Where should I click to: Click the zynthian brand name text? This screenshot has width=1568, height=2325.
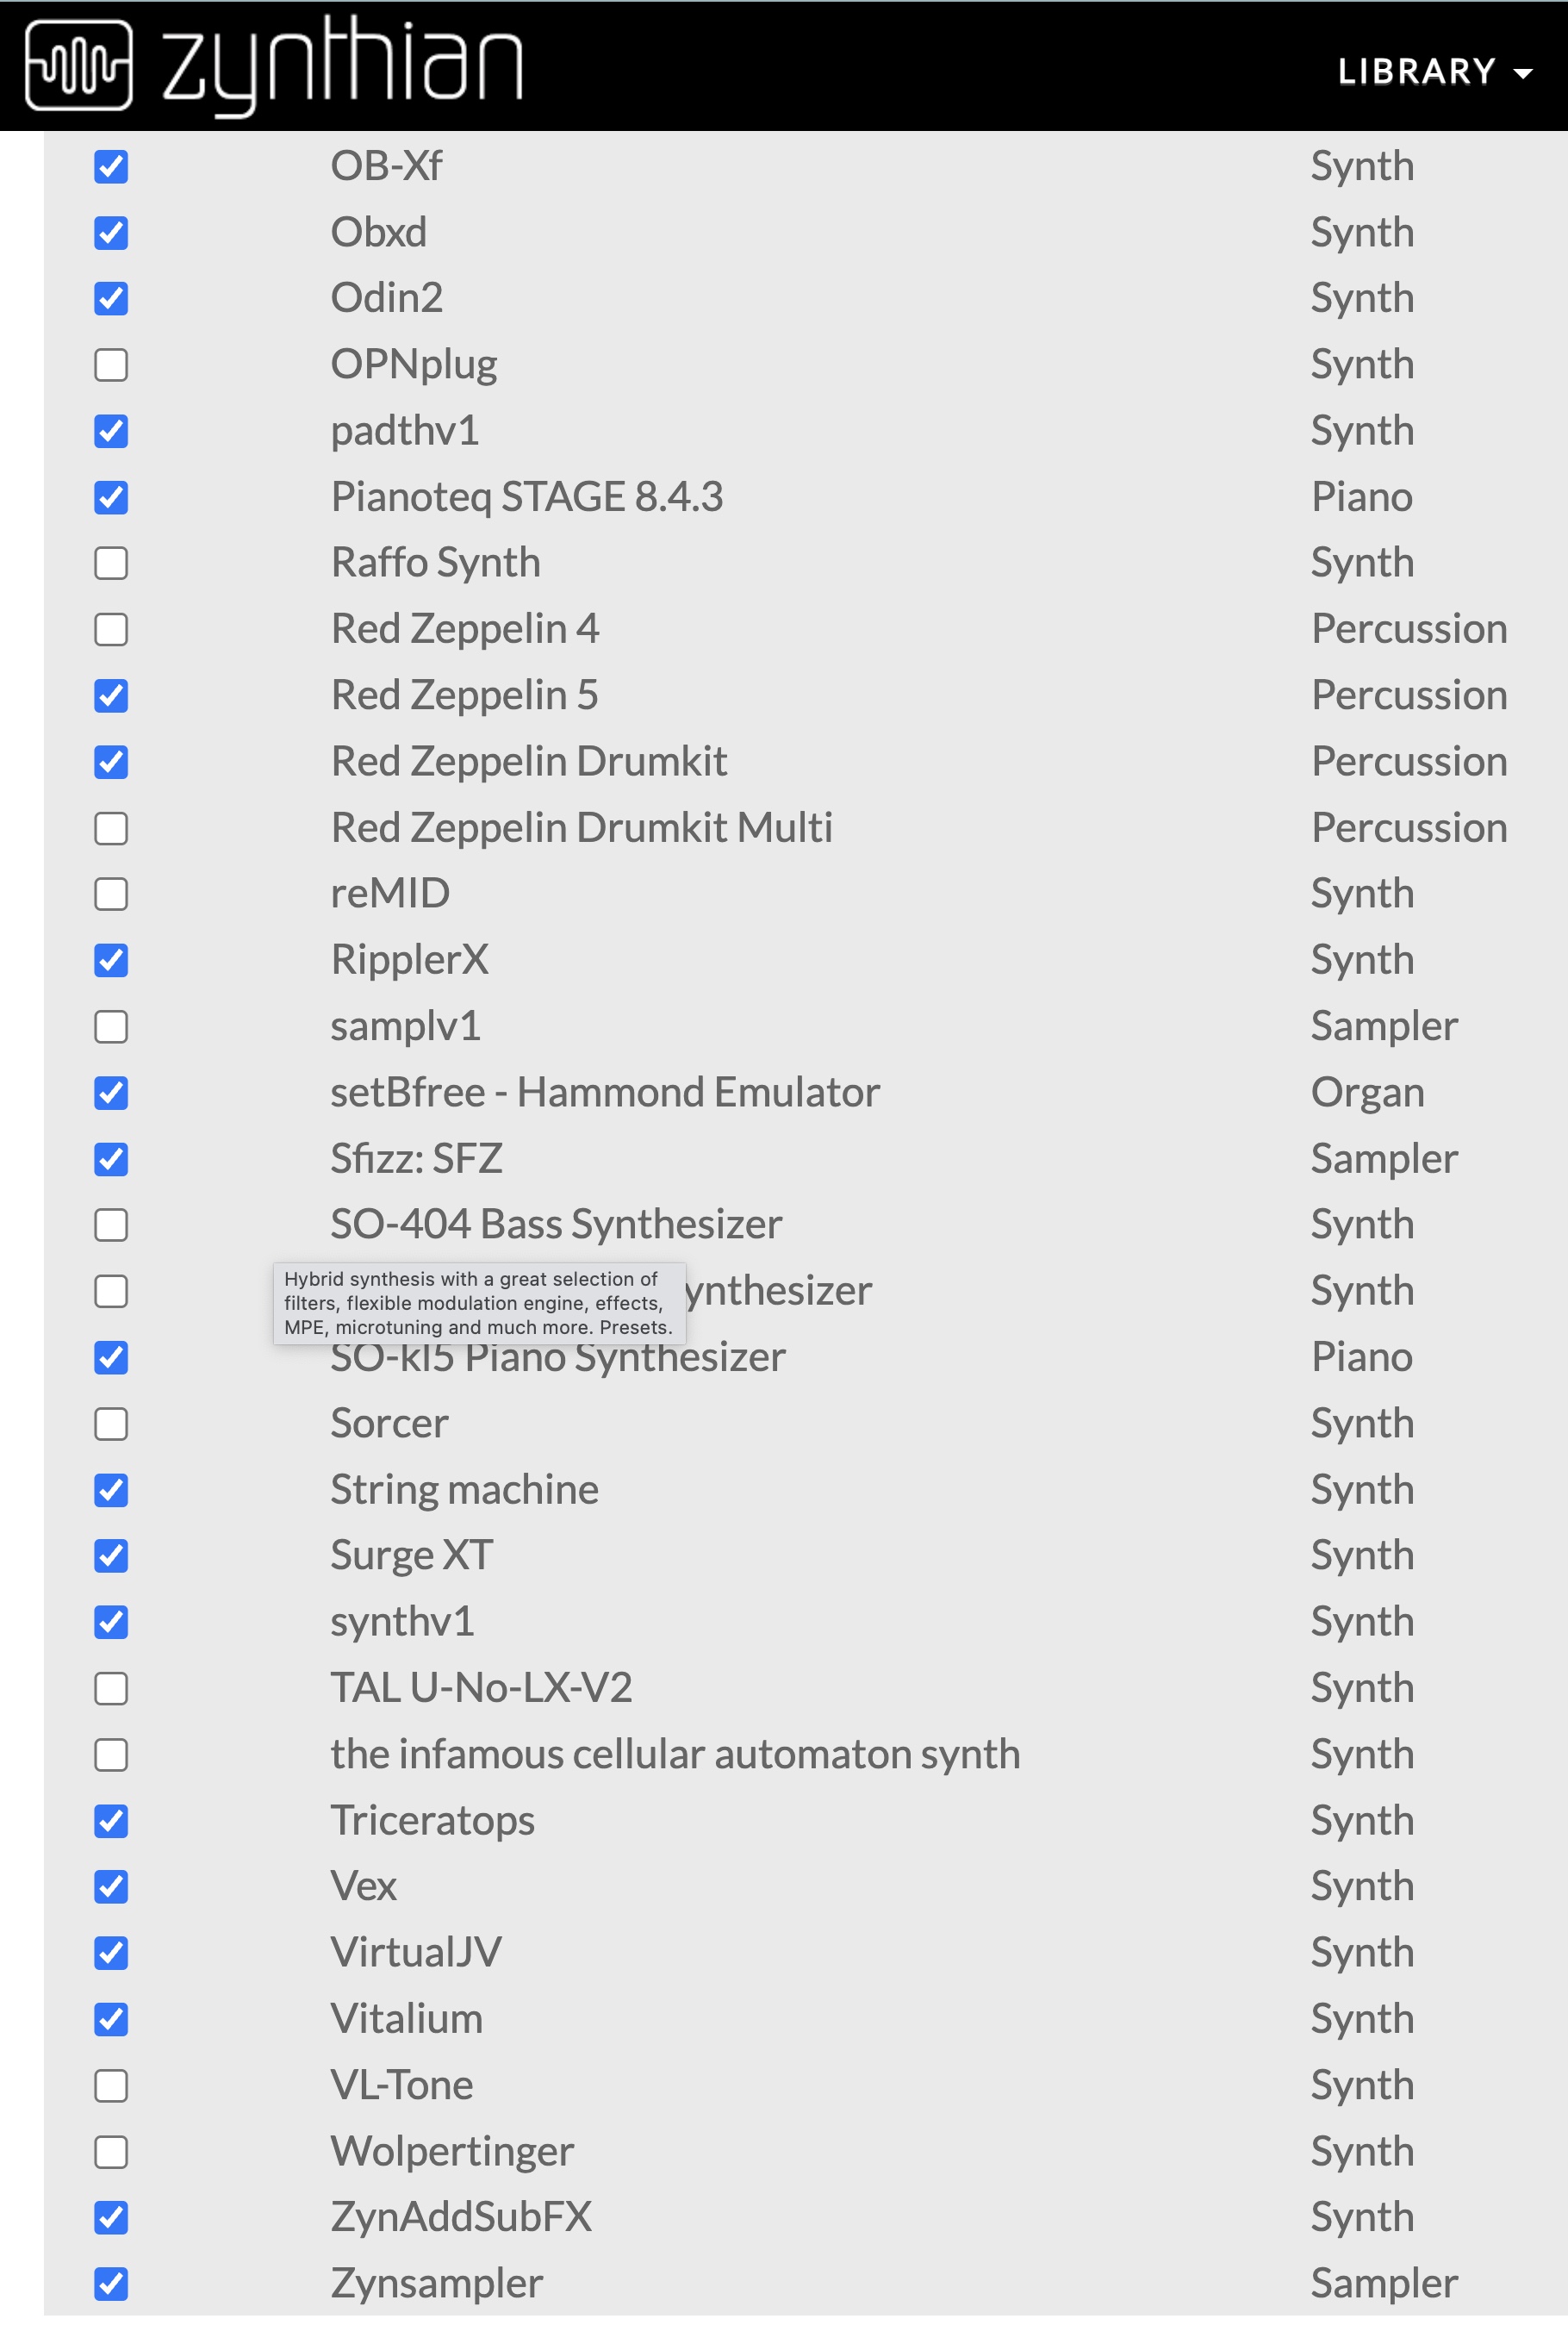pos(342,65)
